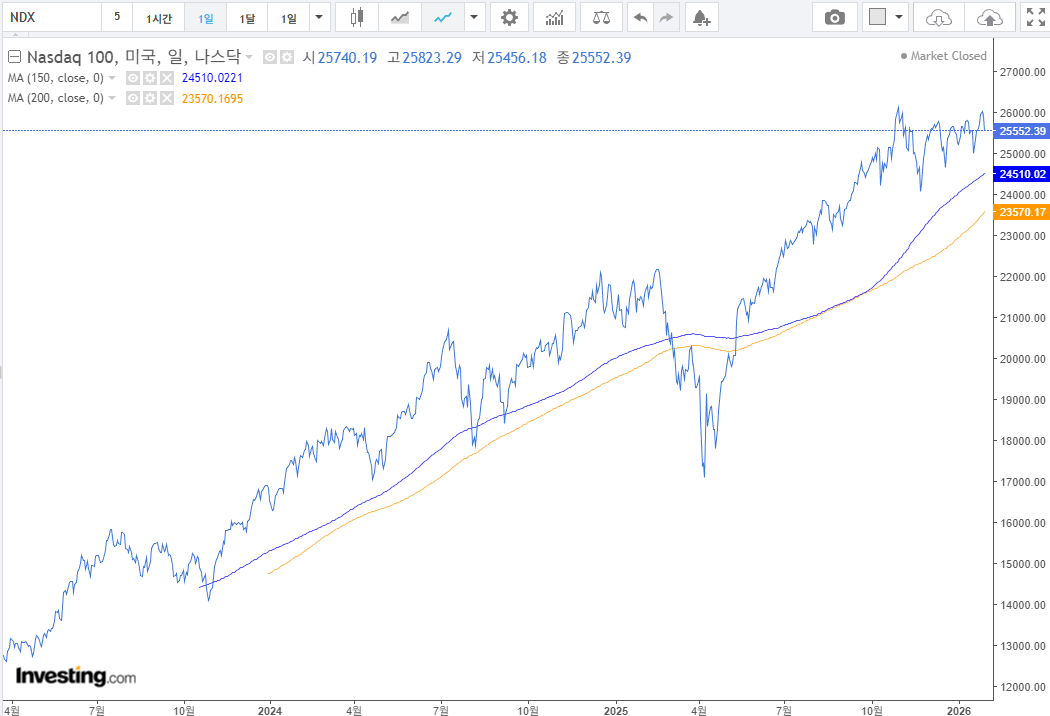Expand the small arrow tab under the symbol box
The width and height of the screenshot is (1050, 716).
[16, 34]
